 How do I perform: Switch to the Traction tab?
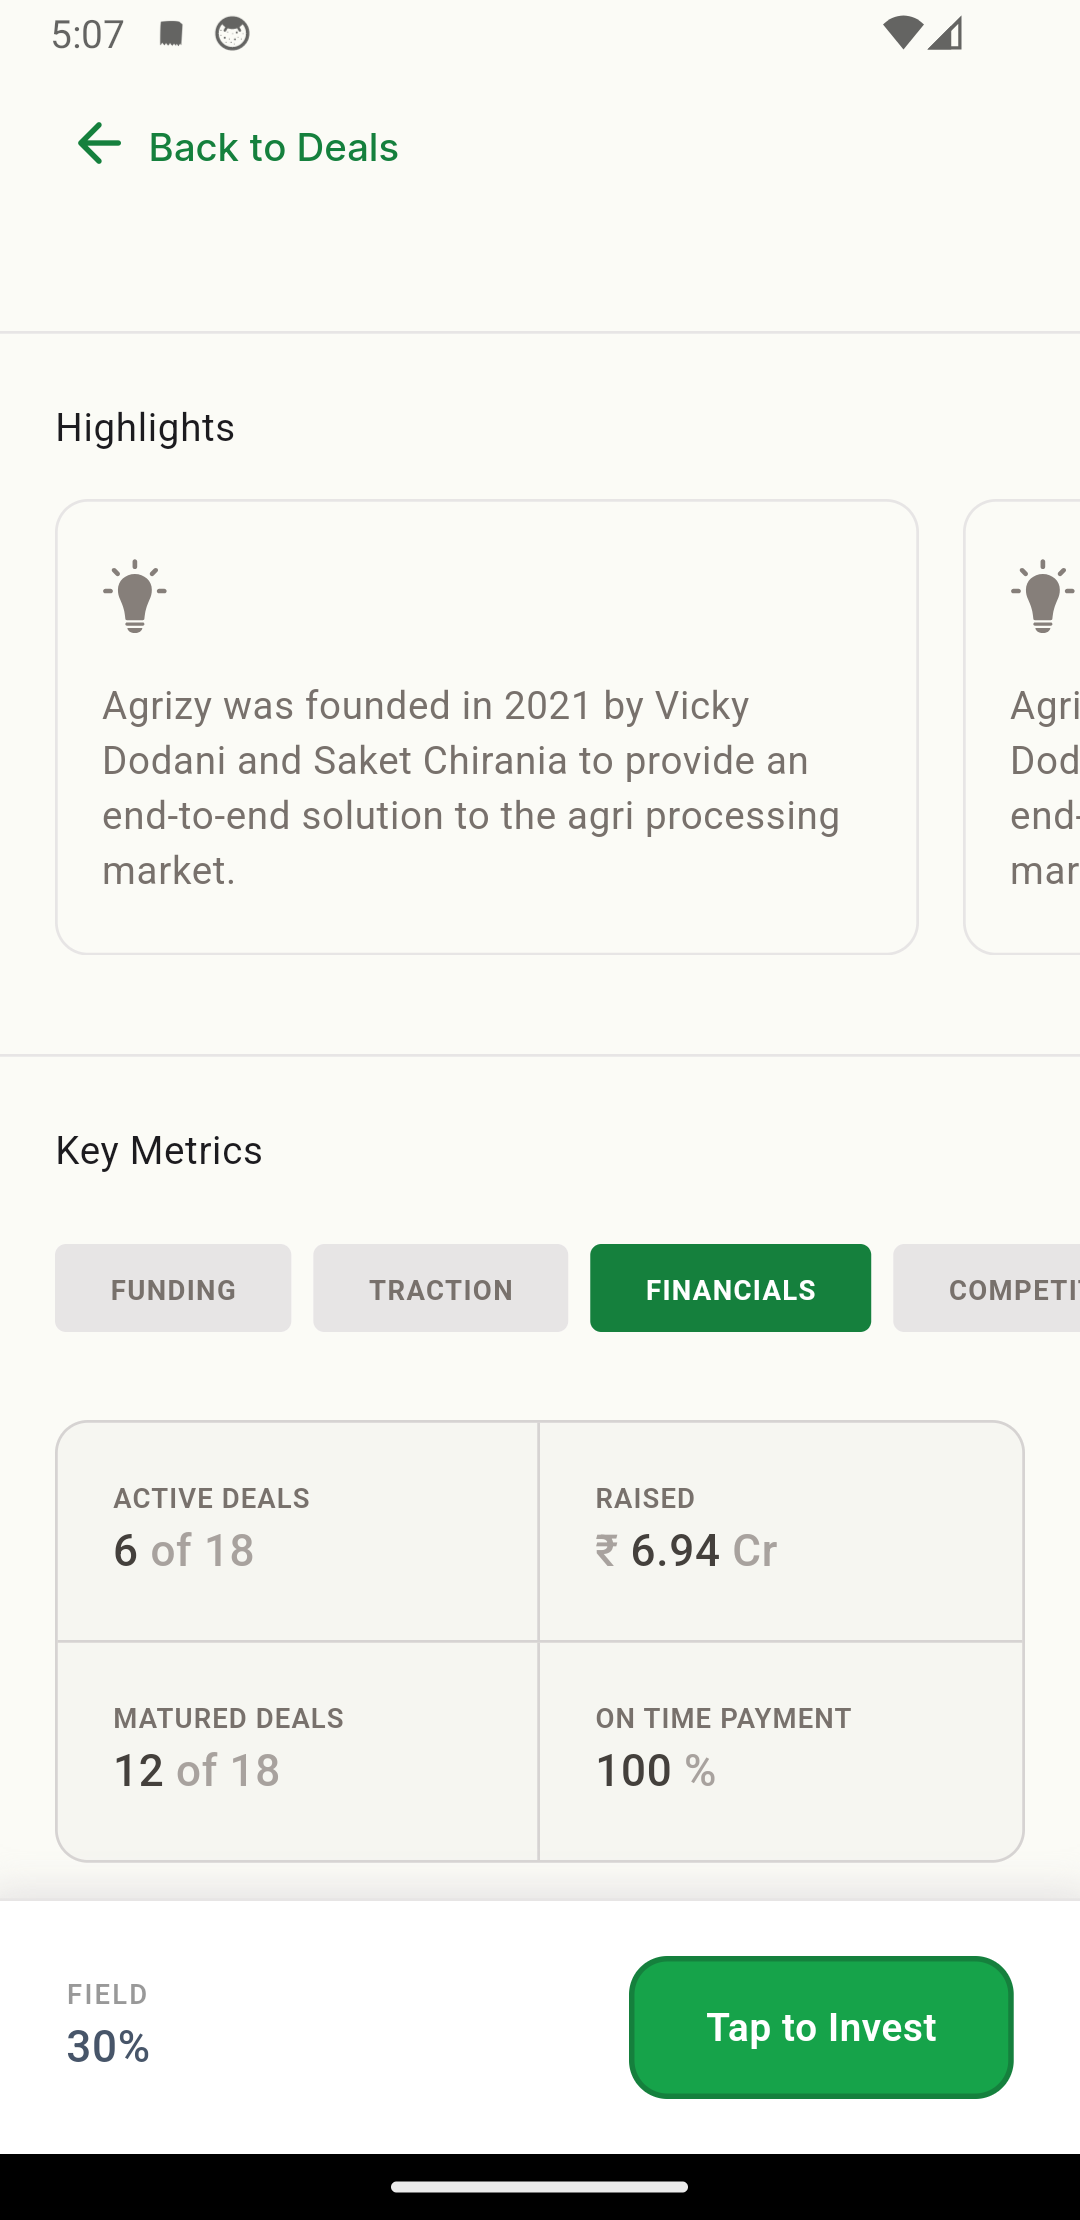point(440,1288)
